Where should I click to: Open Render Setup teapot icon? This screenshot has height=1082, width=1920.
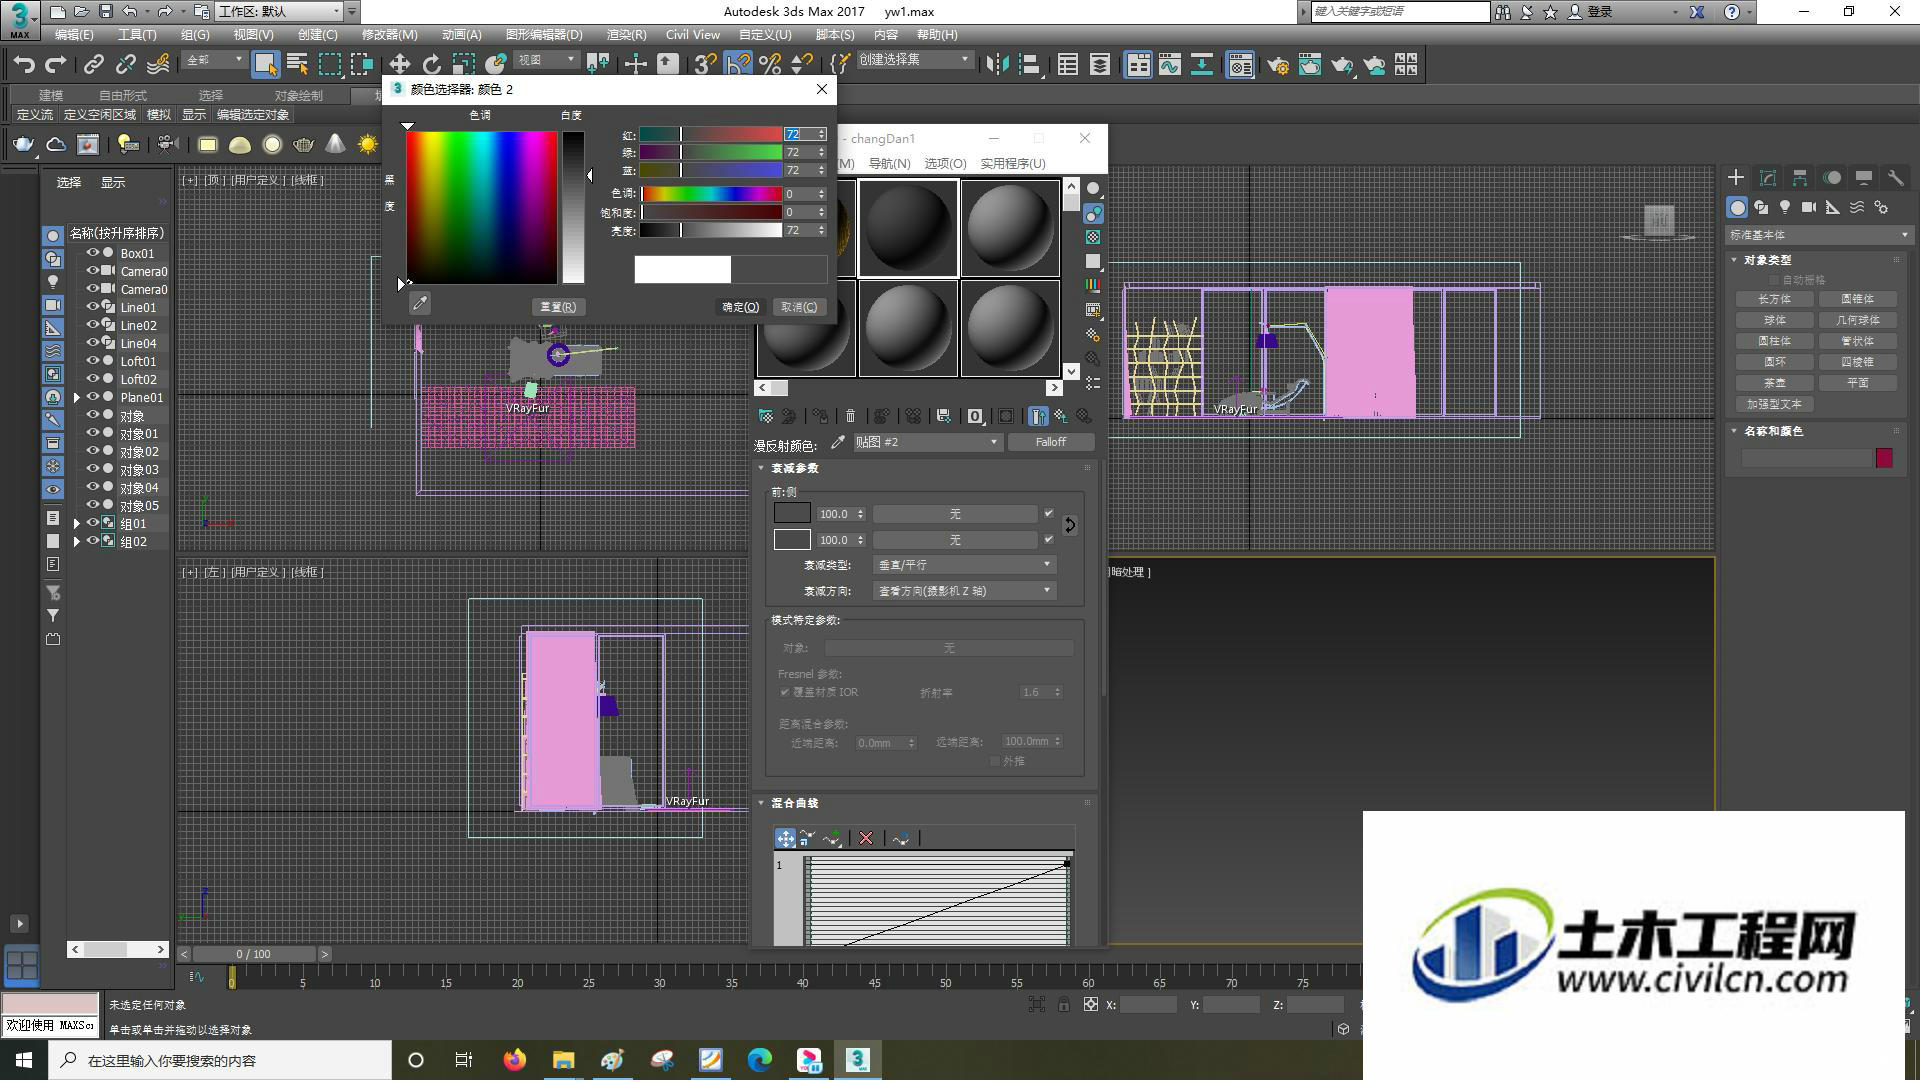1277,64
